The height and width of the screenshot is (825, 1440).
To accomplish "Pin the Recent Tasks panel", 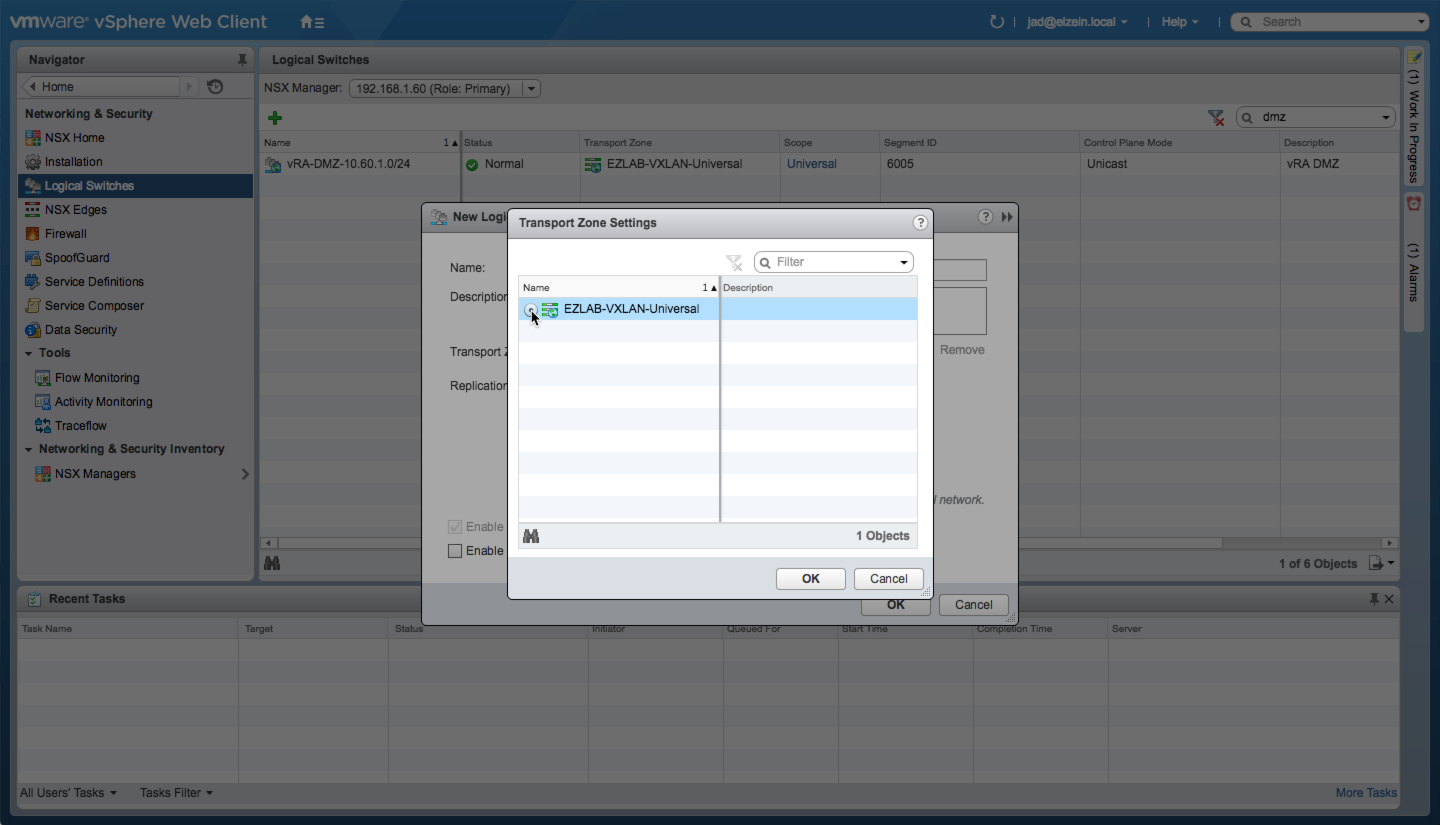I will 1374,599.
